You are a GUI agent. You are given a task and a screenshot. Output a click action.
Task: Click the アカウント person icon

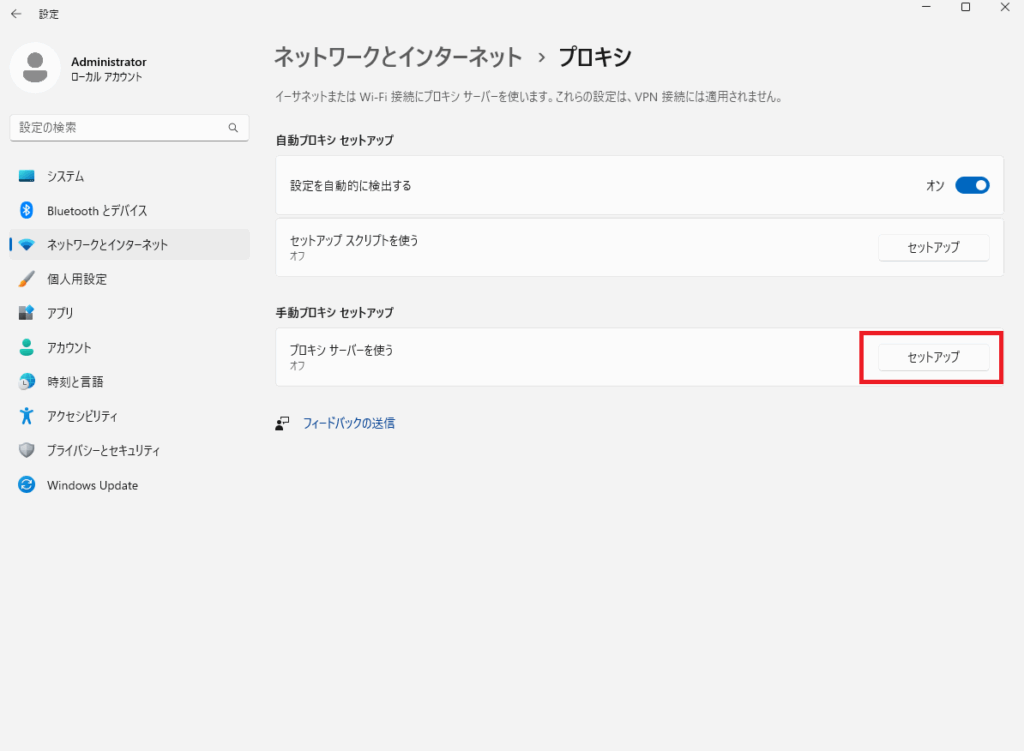tap(27, 348)
